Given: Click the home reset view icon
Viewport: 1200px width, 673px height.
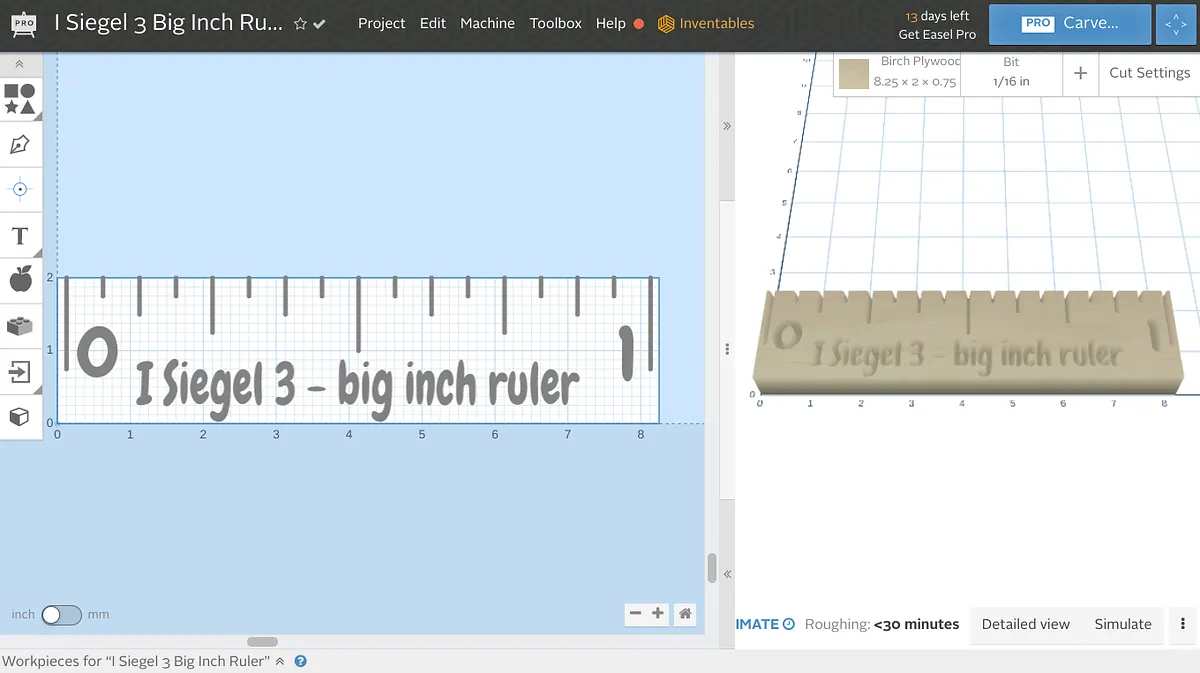Looking at the screenshot, I should [685, 614].
